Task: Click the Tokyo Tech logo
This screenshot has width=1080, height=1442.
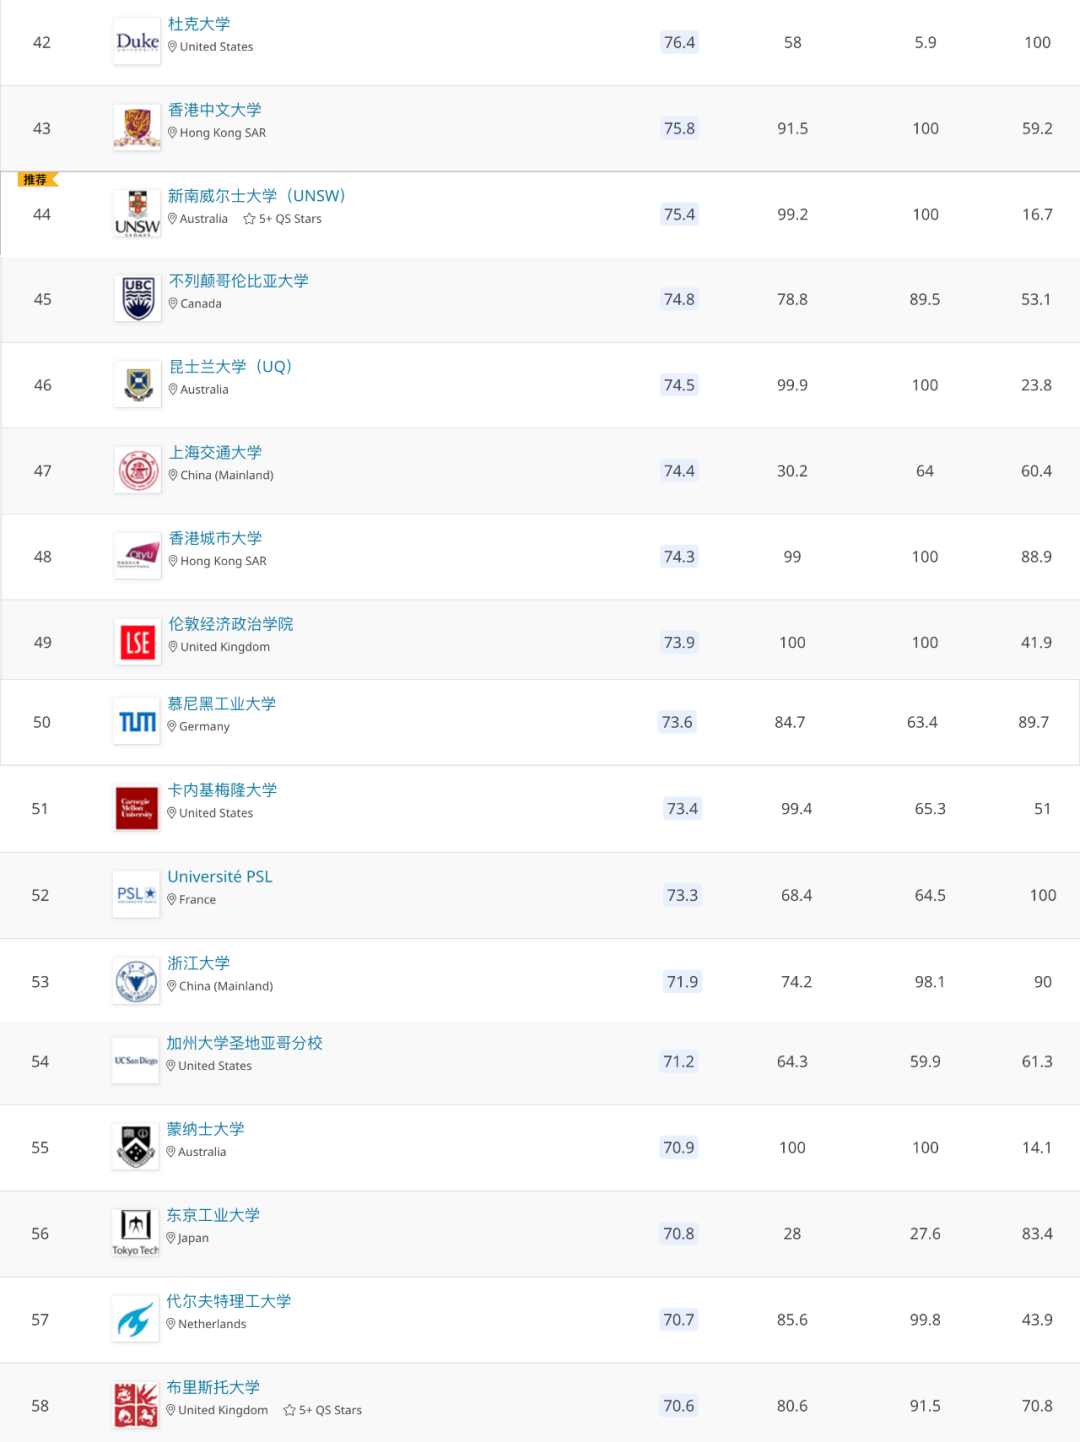Action: click(136, 1233)
